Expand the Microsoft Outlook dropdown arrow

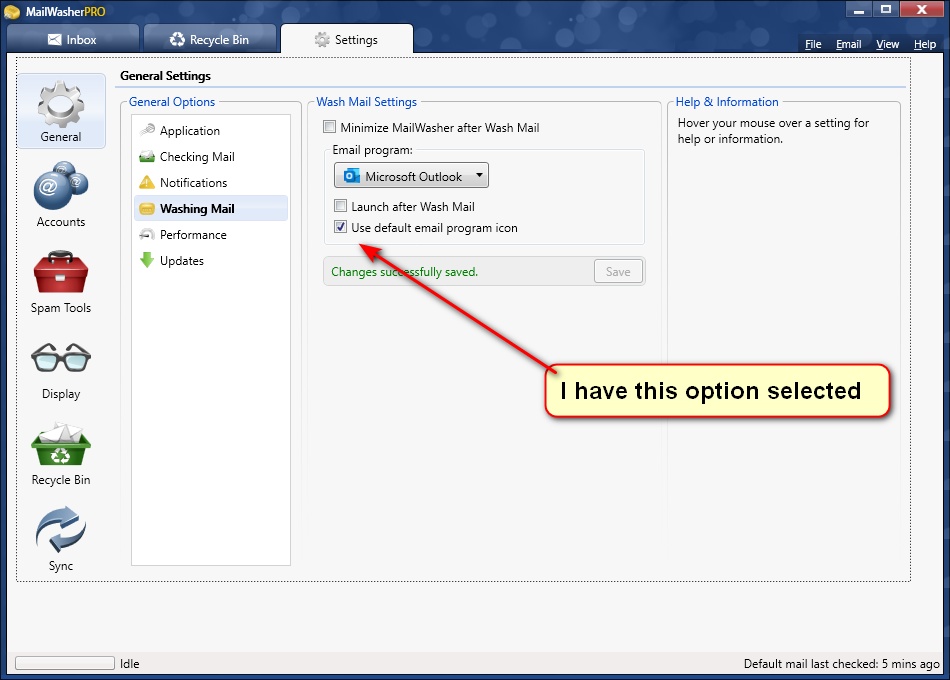(479, 175)
